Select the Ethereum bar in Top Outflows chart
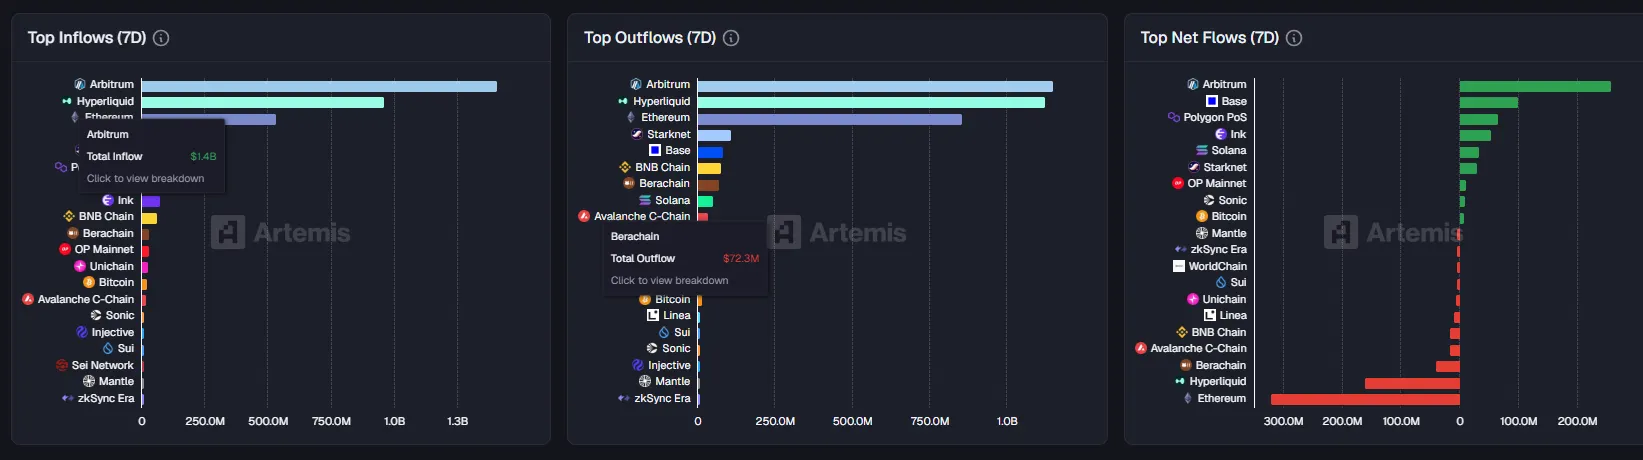Screen dimensions: 1643x460 (x=829, y=119)
